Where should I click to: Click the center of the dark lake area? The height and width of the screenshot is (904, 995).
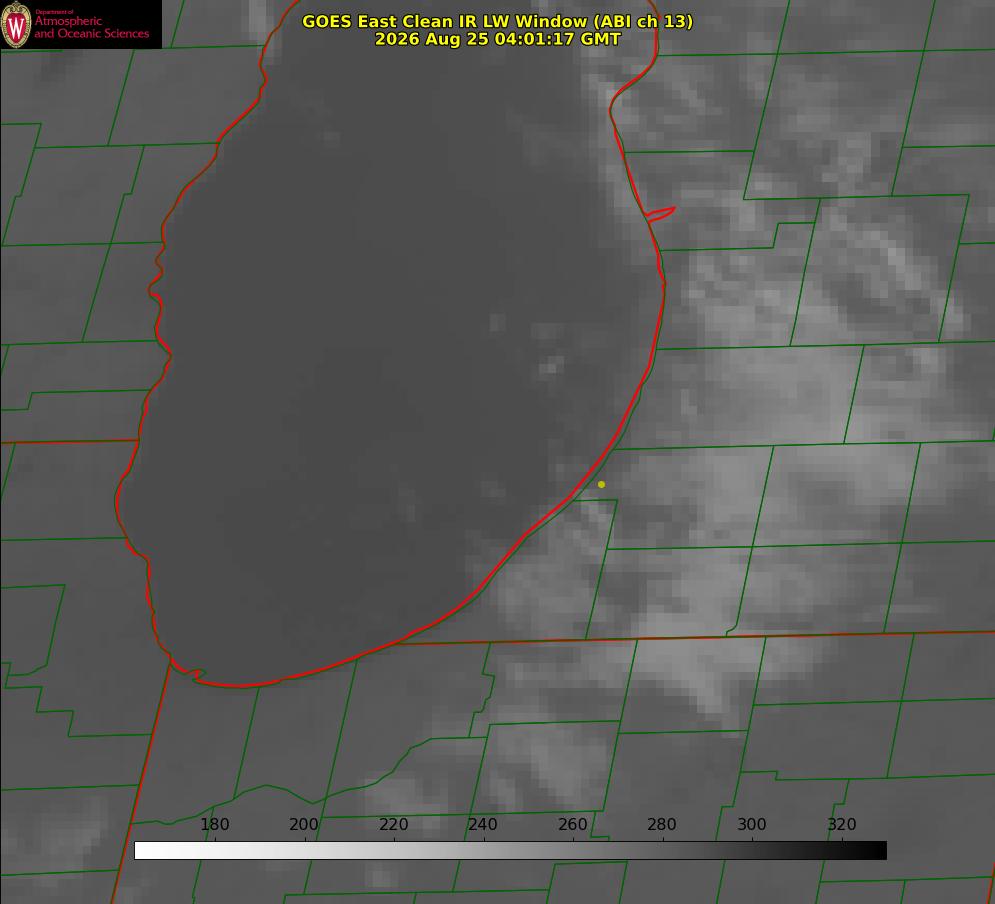point(393,355)
